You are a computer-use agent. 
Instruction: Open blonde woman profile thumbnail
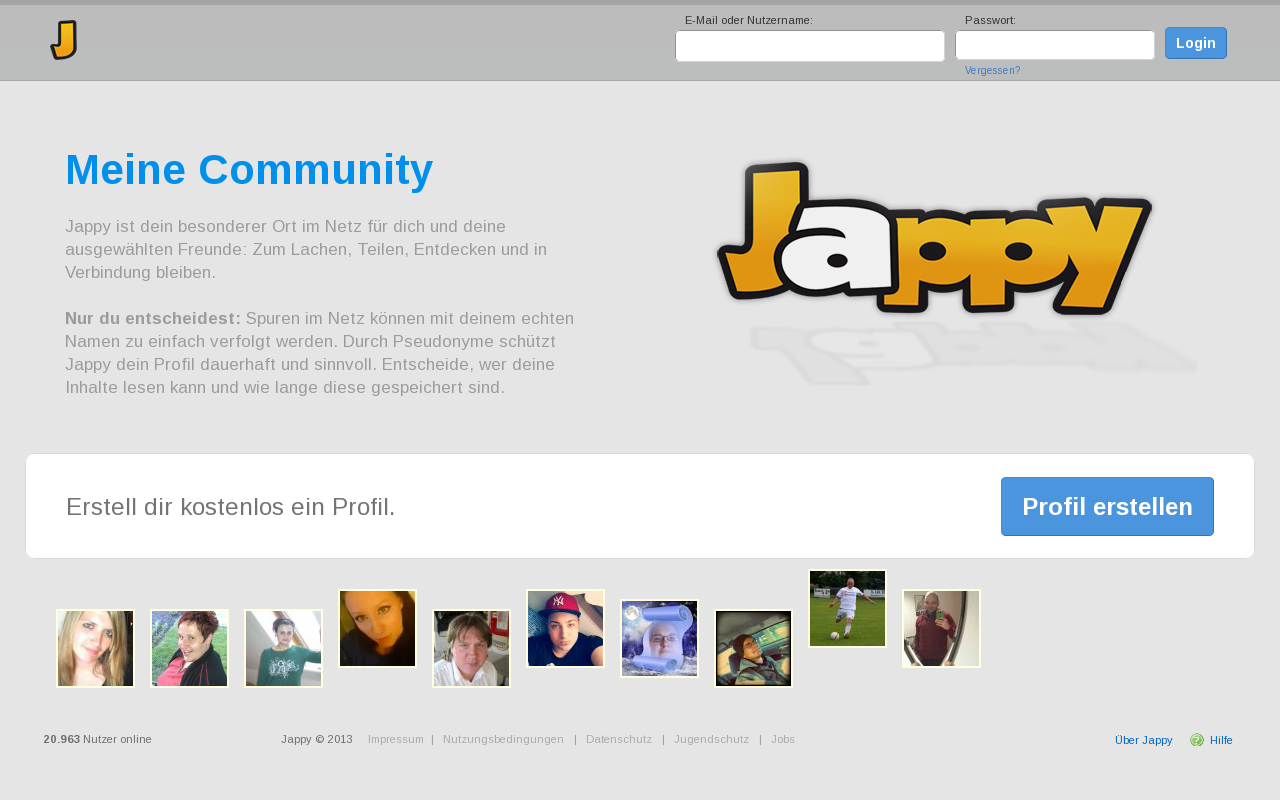95,648
